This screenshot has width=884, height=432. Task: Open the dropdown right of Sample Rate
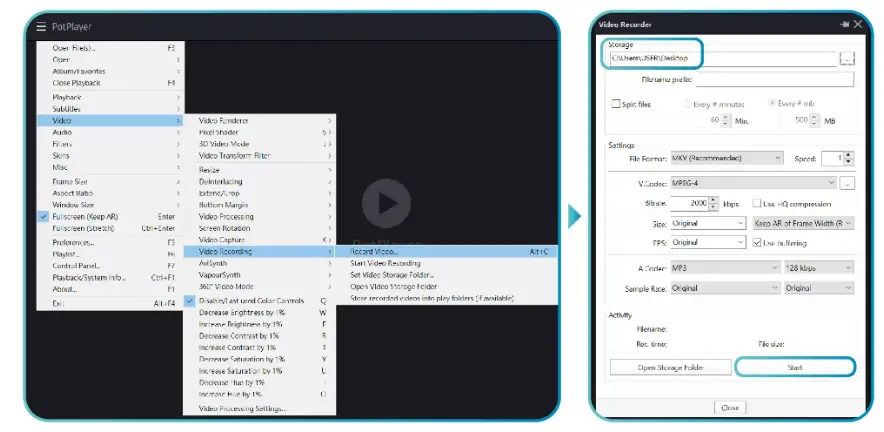(819, 288)
